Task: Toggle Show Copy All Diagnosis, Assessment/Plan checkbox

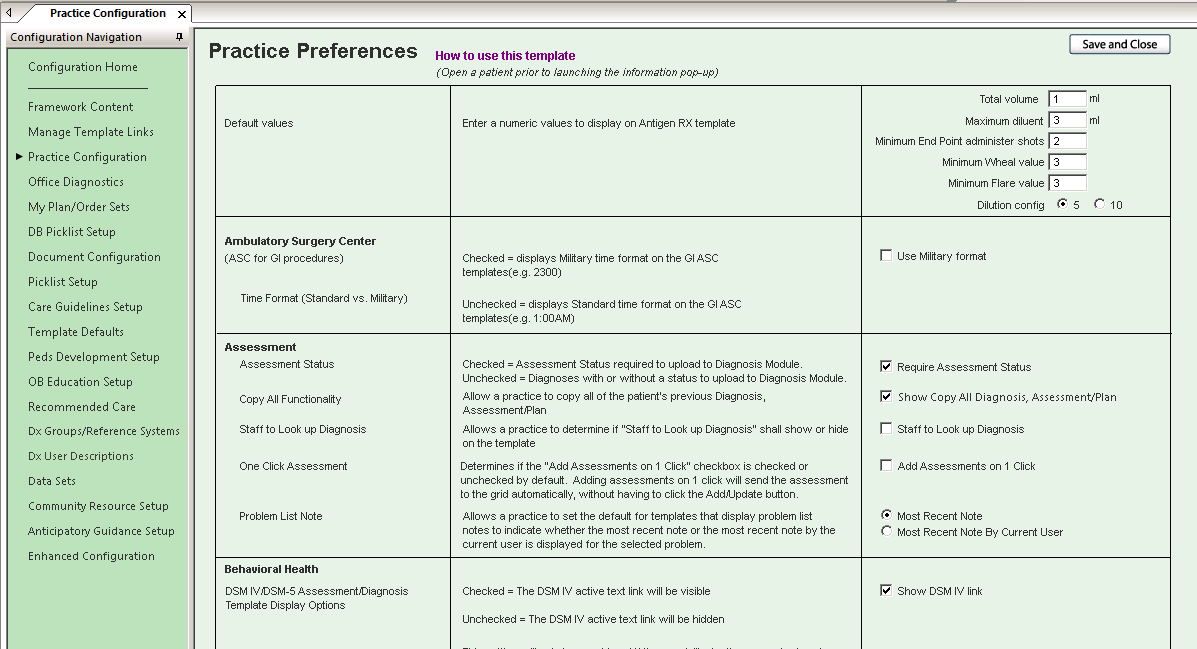Action: [886, 396]
